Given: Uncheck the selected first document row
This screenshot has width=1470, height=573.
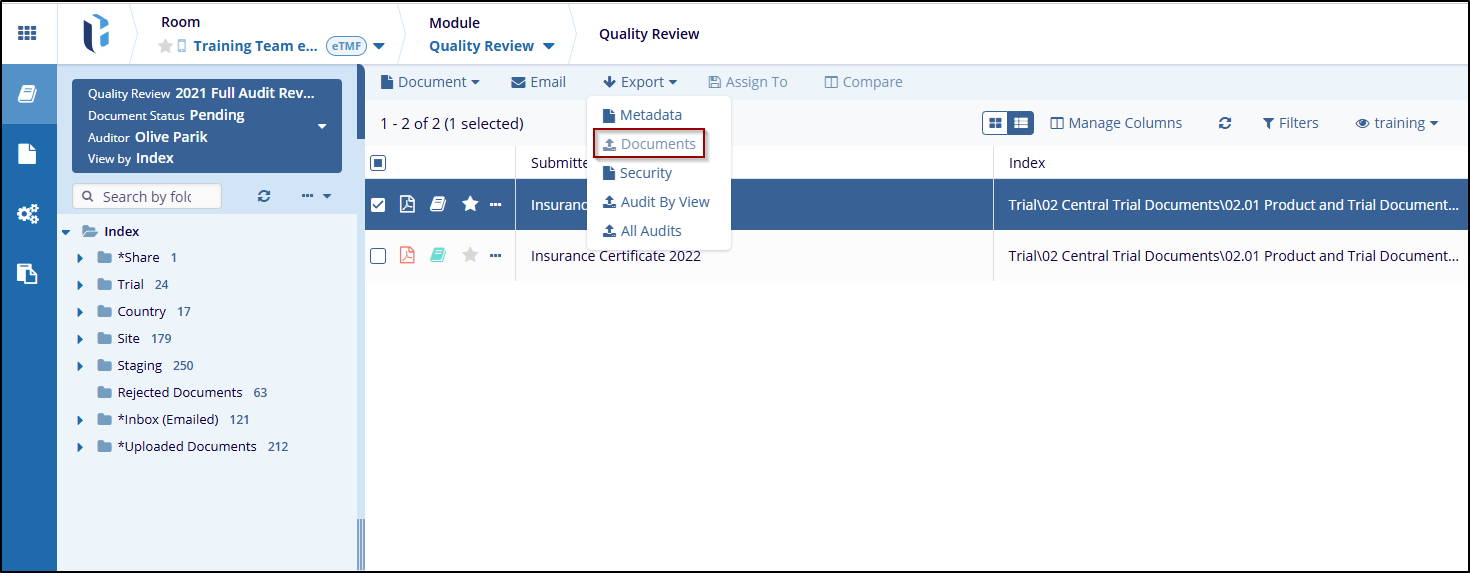Looking at the screenshot, I should [378, 205].
